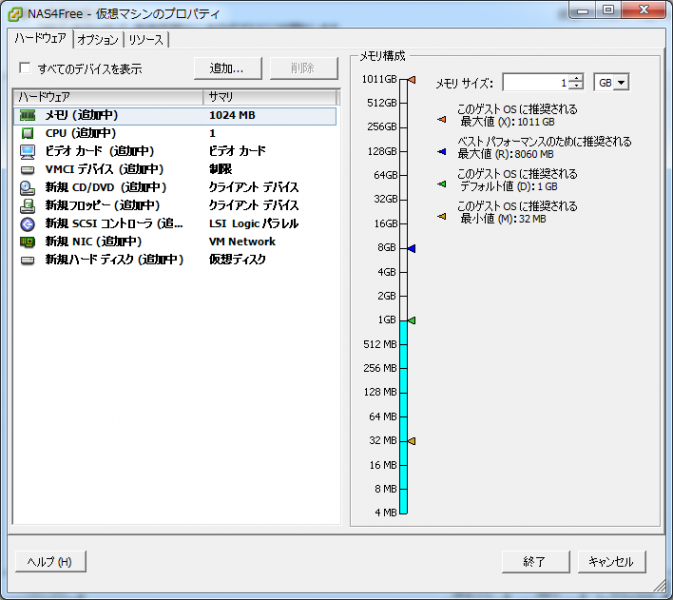This screenshot has width=673, height=600.
Task: Decrease memory size with down spinner arrow
Action: [x=576, y=87]
